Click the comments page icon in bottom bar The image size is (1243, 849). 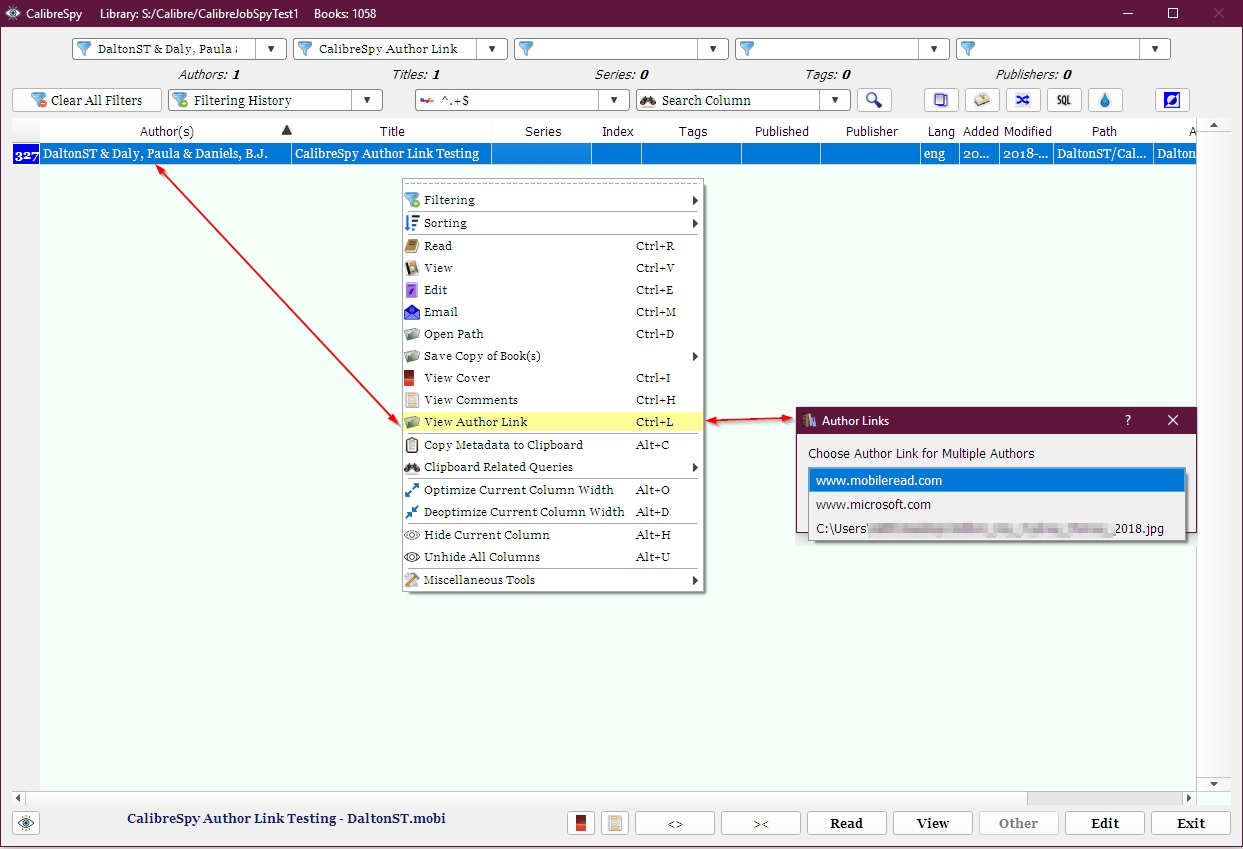615,823
